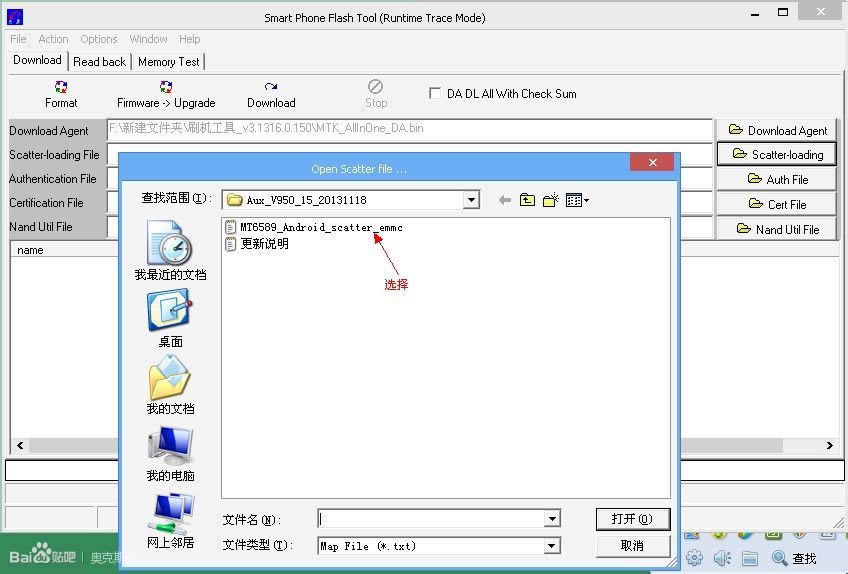Viewport: 848px width, 574px height.
Task: Click the Flash Tool app title icon
Action: tap(15, 17)
